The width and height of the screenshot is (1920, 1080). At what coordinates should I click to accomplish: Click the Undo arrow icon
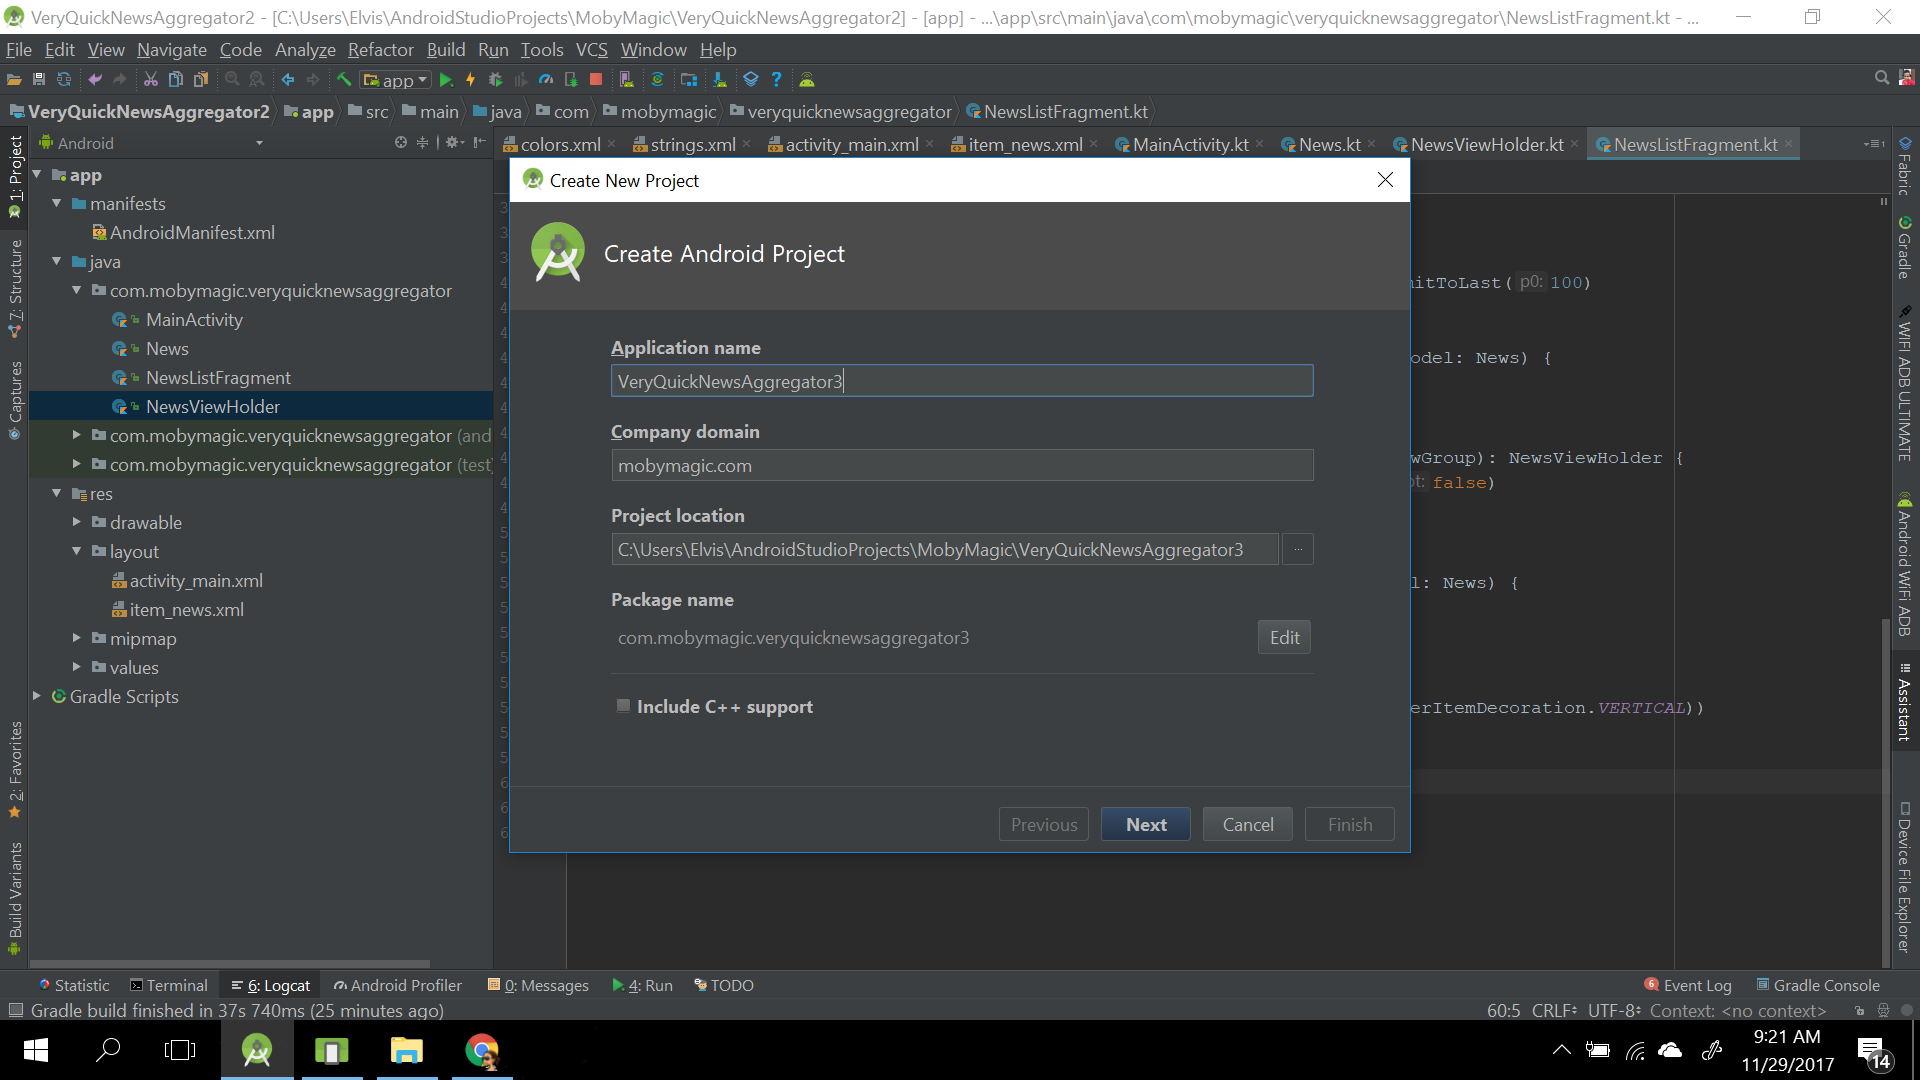click(x=95, y=80)
